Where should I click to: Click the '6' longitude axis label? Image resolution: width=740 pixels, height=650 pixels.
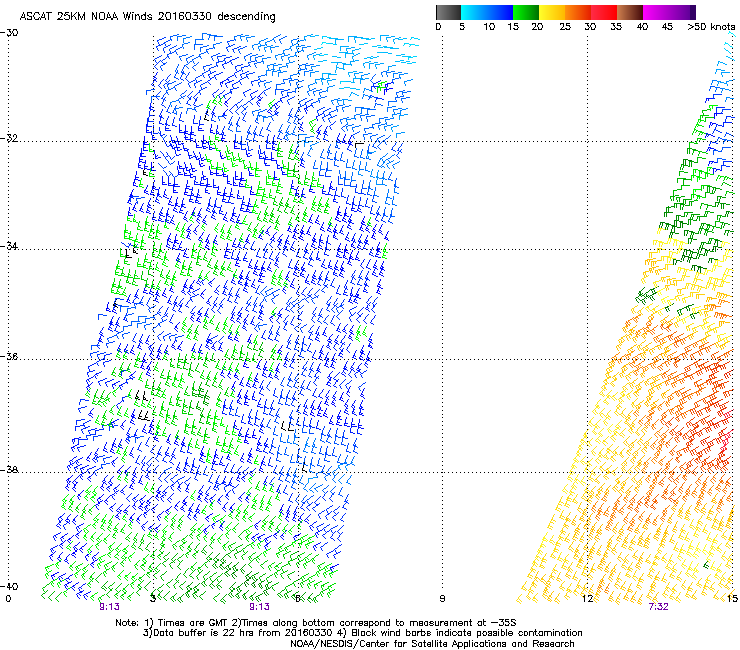point(297,599)
